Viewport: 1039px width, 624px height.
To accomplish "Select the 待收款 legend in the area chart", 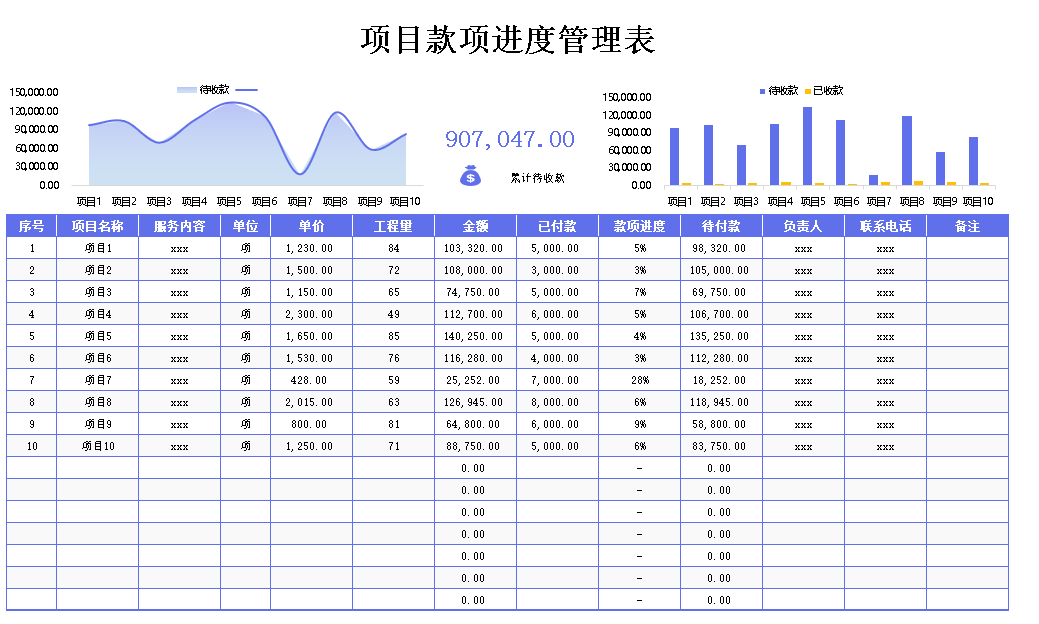I will tap(216, 90).
